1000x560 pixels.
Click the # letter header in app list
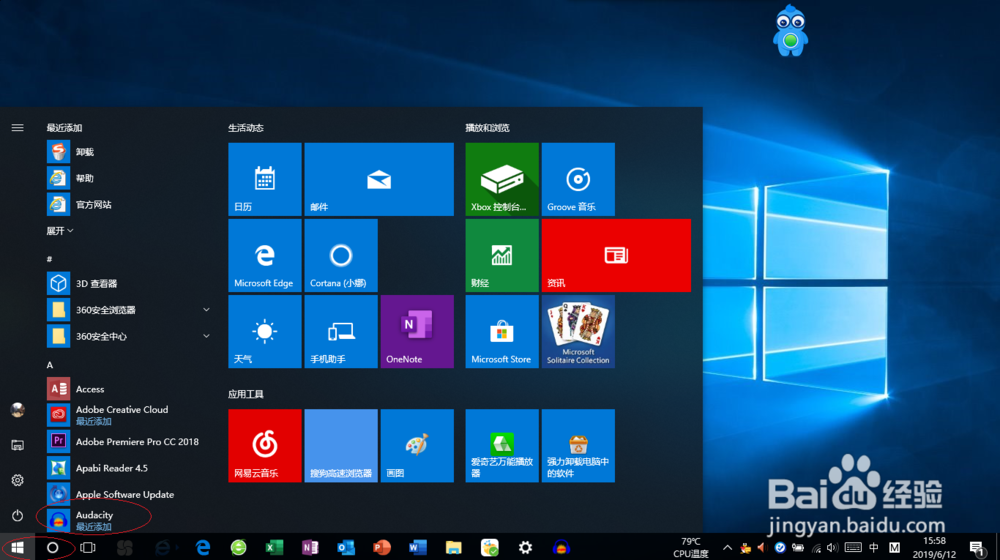pyautogui.click(x=49, y=259)
